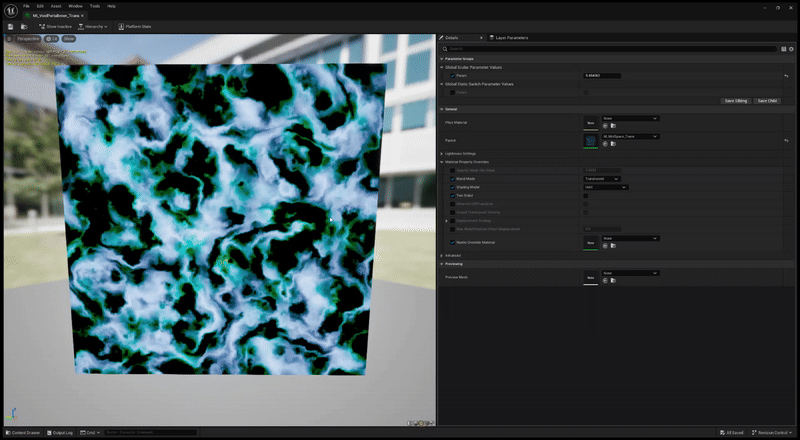Viewport: 800px width, 440px height.
Task: Open the Help menu
Action: pyautogui.click(x=111, y=6)
